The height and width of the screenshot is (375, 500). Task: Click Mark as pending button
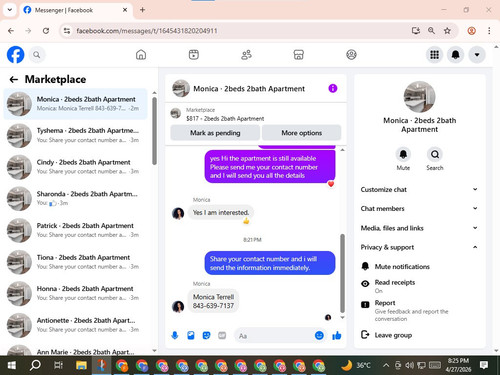click(x=215, y=133)
